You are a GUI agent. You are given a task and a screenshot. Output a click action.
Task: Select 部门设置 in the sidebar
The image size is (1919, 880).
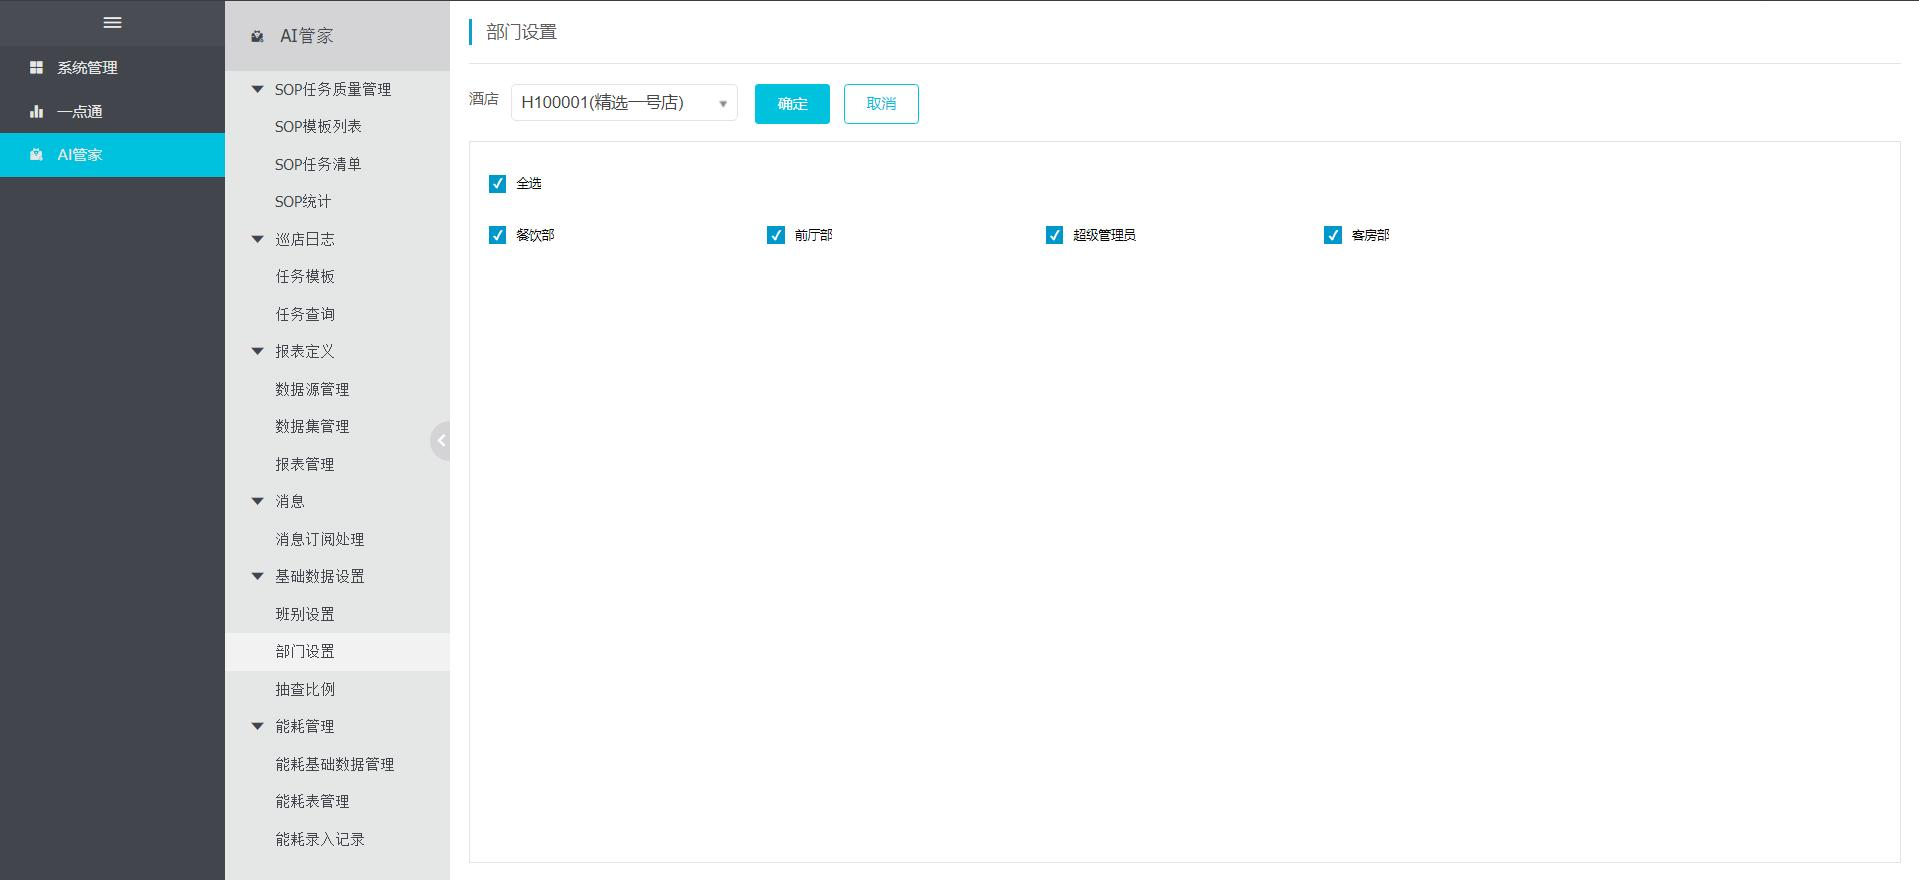point(337,651)
